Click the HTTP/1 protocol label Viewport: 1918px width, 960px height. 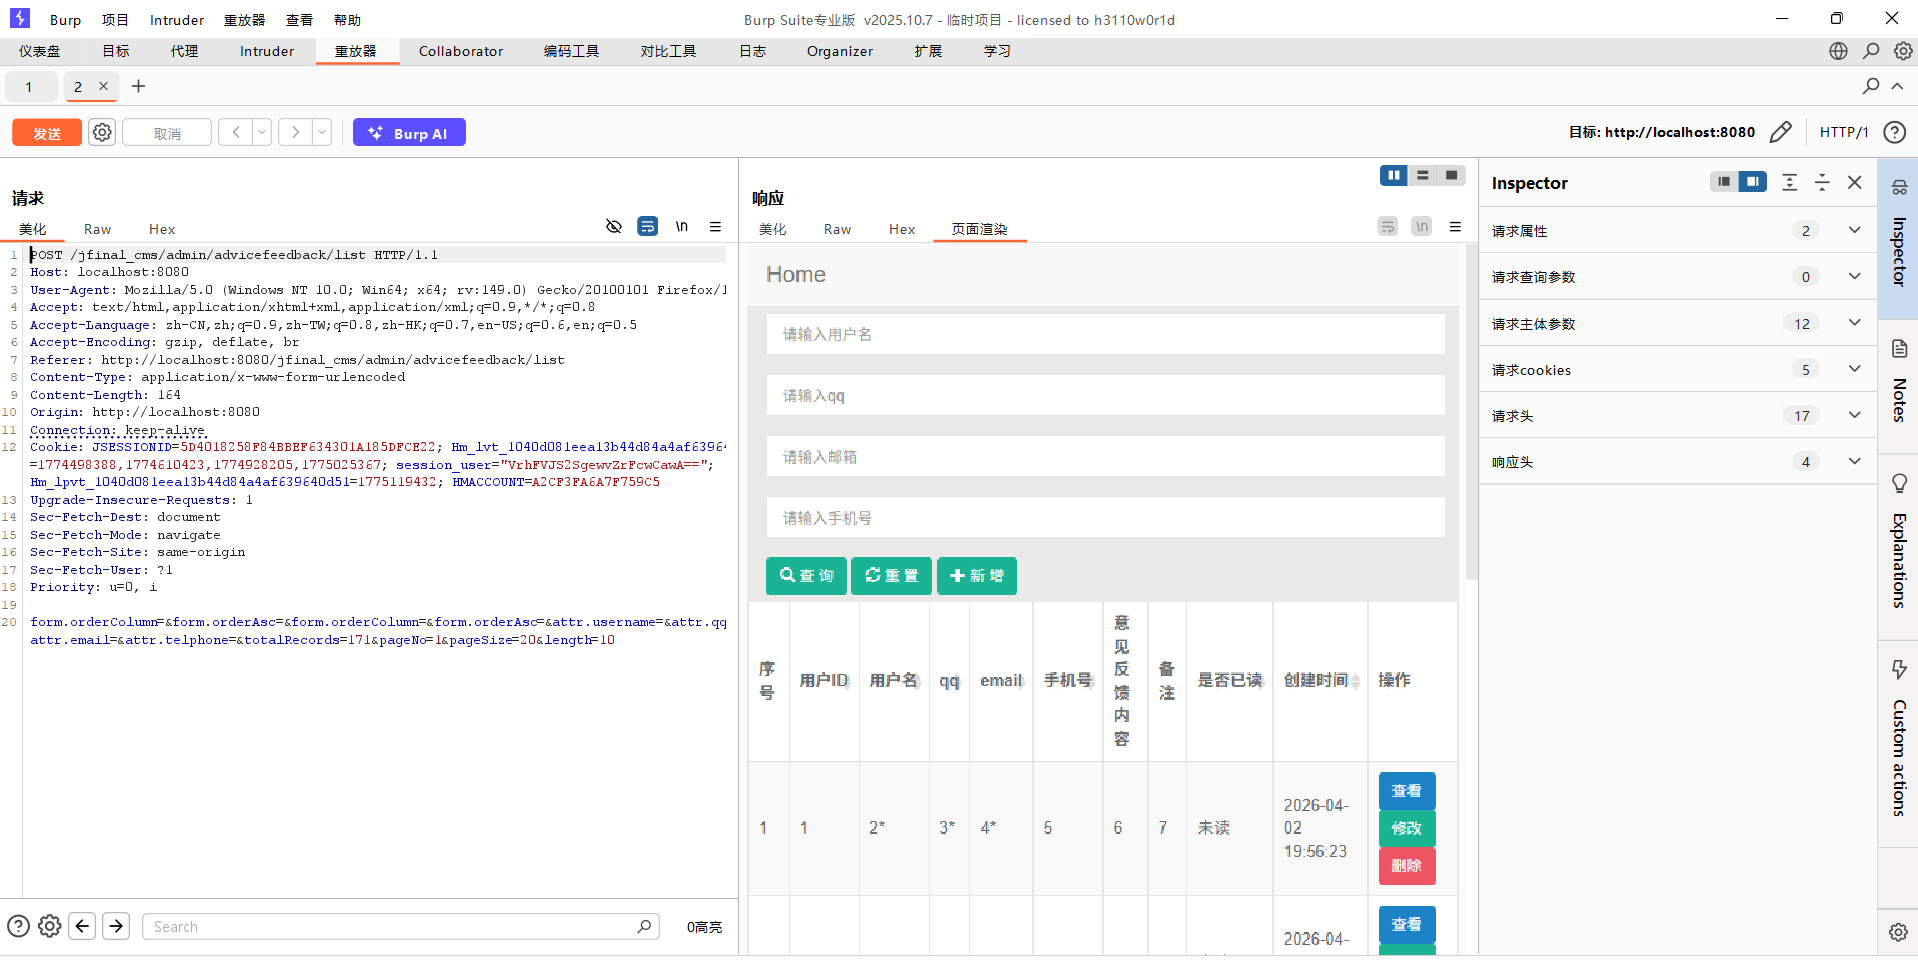pos(1844,132)
